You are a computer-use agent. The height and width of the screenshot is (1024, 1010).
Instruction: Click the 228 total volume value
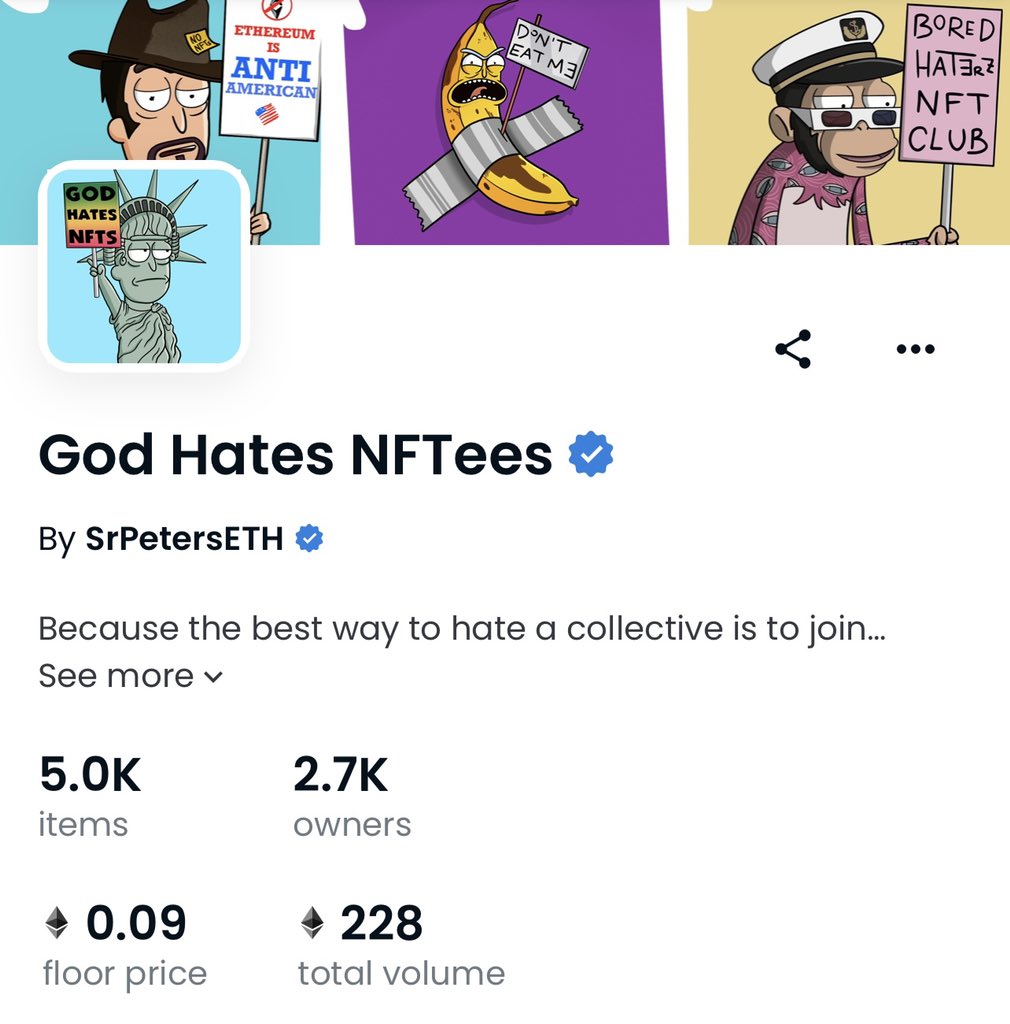coord(381,923)
